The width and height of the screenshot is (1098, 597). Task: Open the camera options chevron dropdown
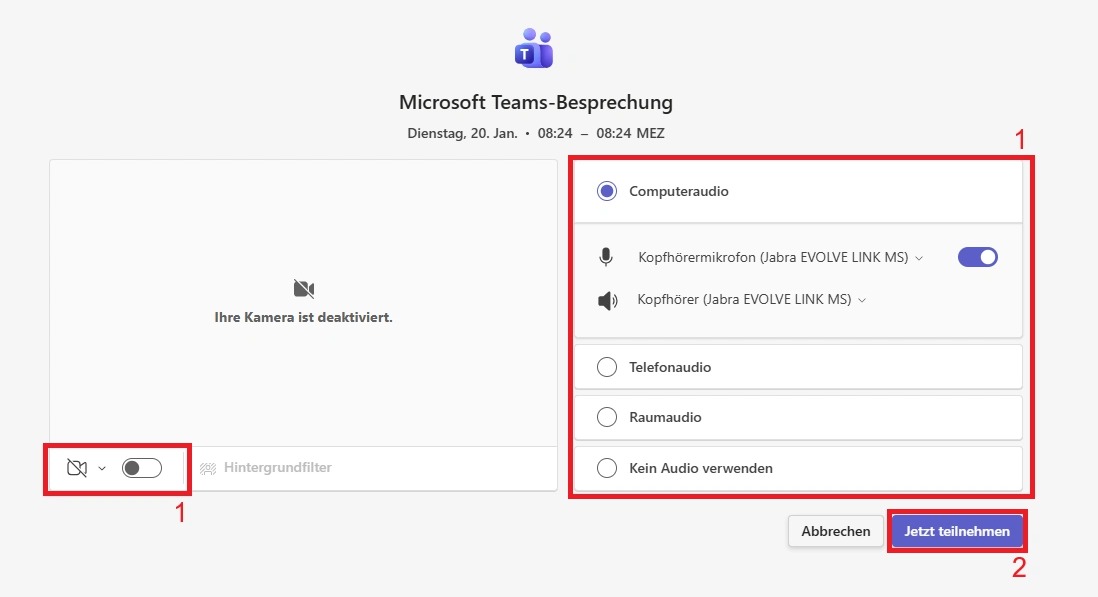pos(102,468)
